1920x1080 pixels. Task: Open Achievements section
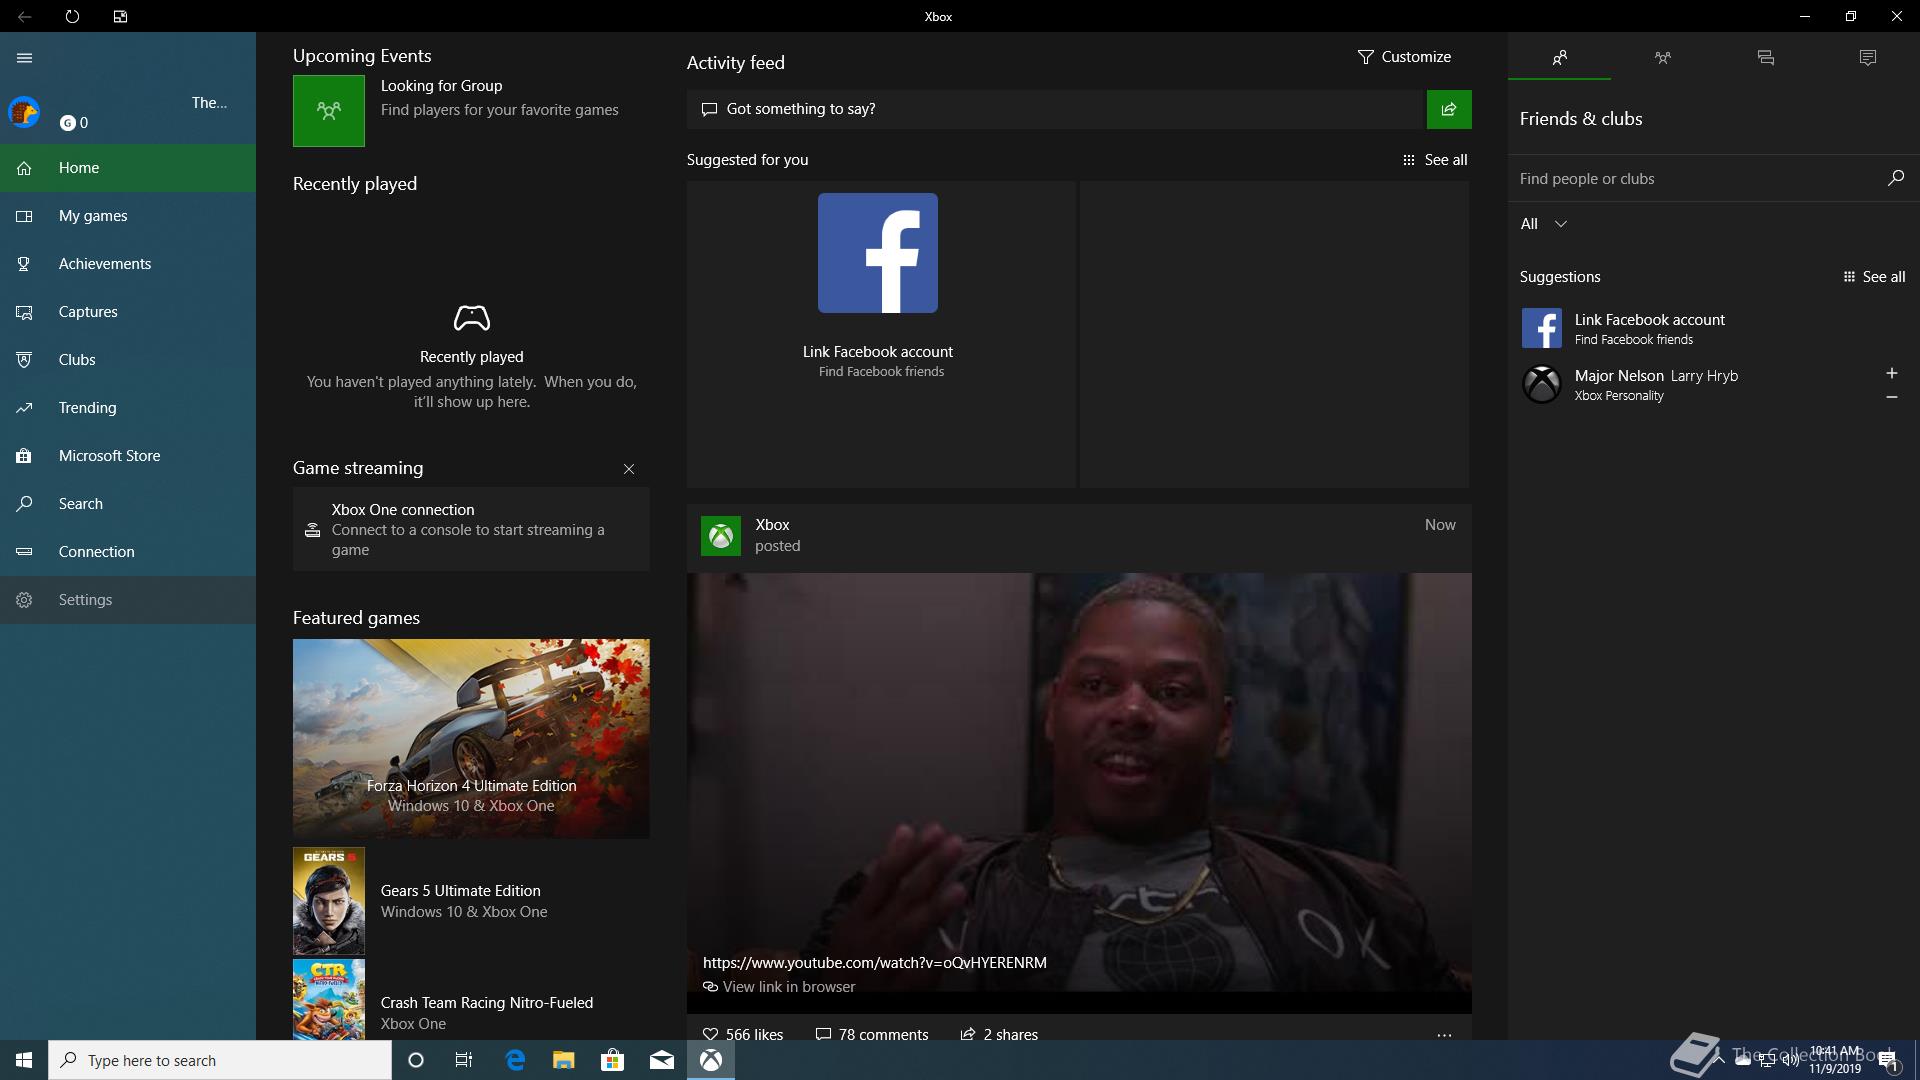coord(128,264)
